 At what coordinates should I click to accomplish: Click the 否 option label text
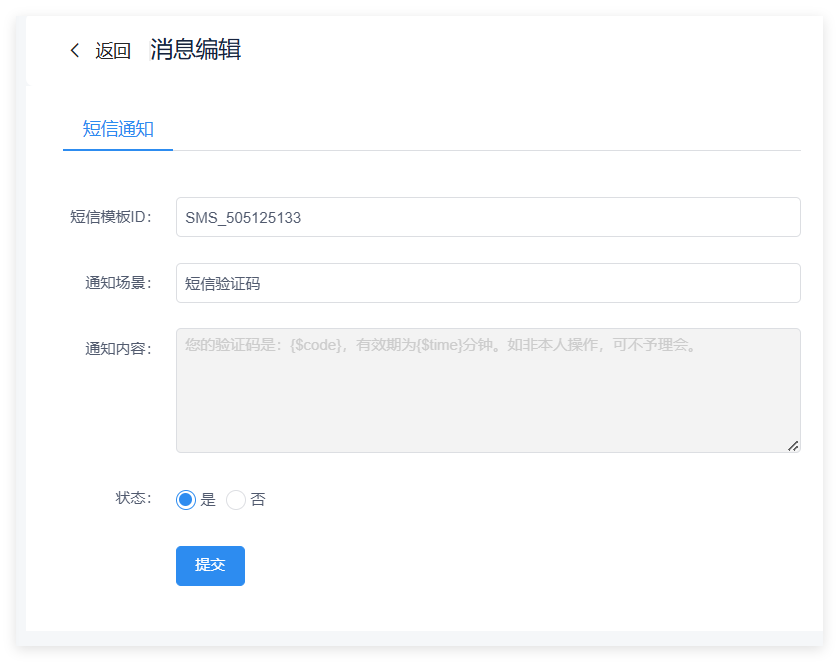tap(258, 500)
